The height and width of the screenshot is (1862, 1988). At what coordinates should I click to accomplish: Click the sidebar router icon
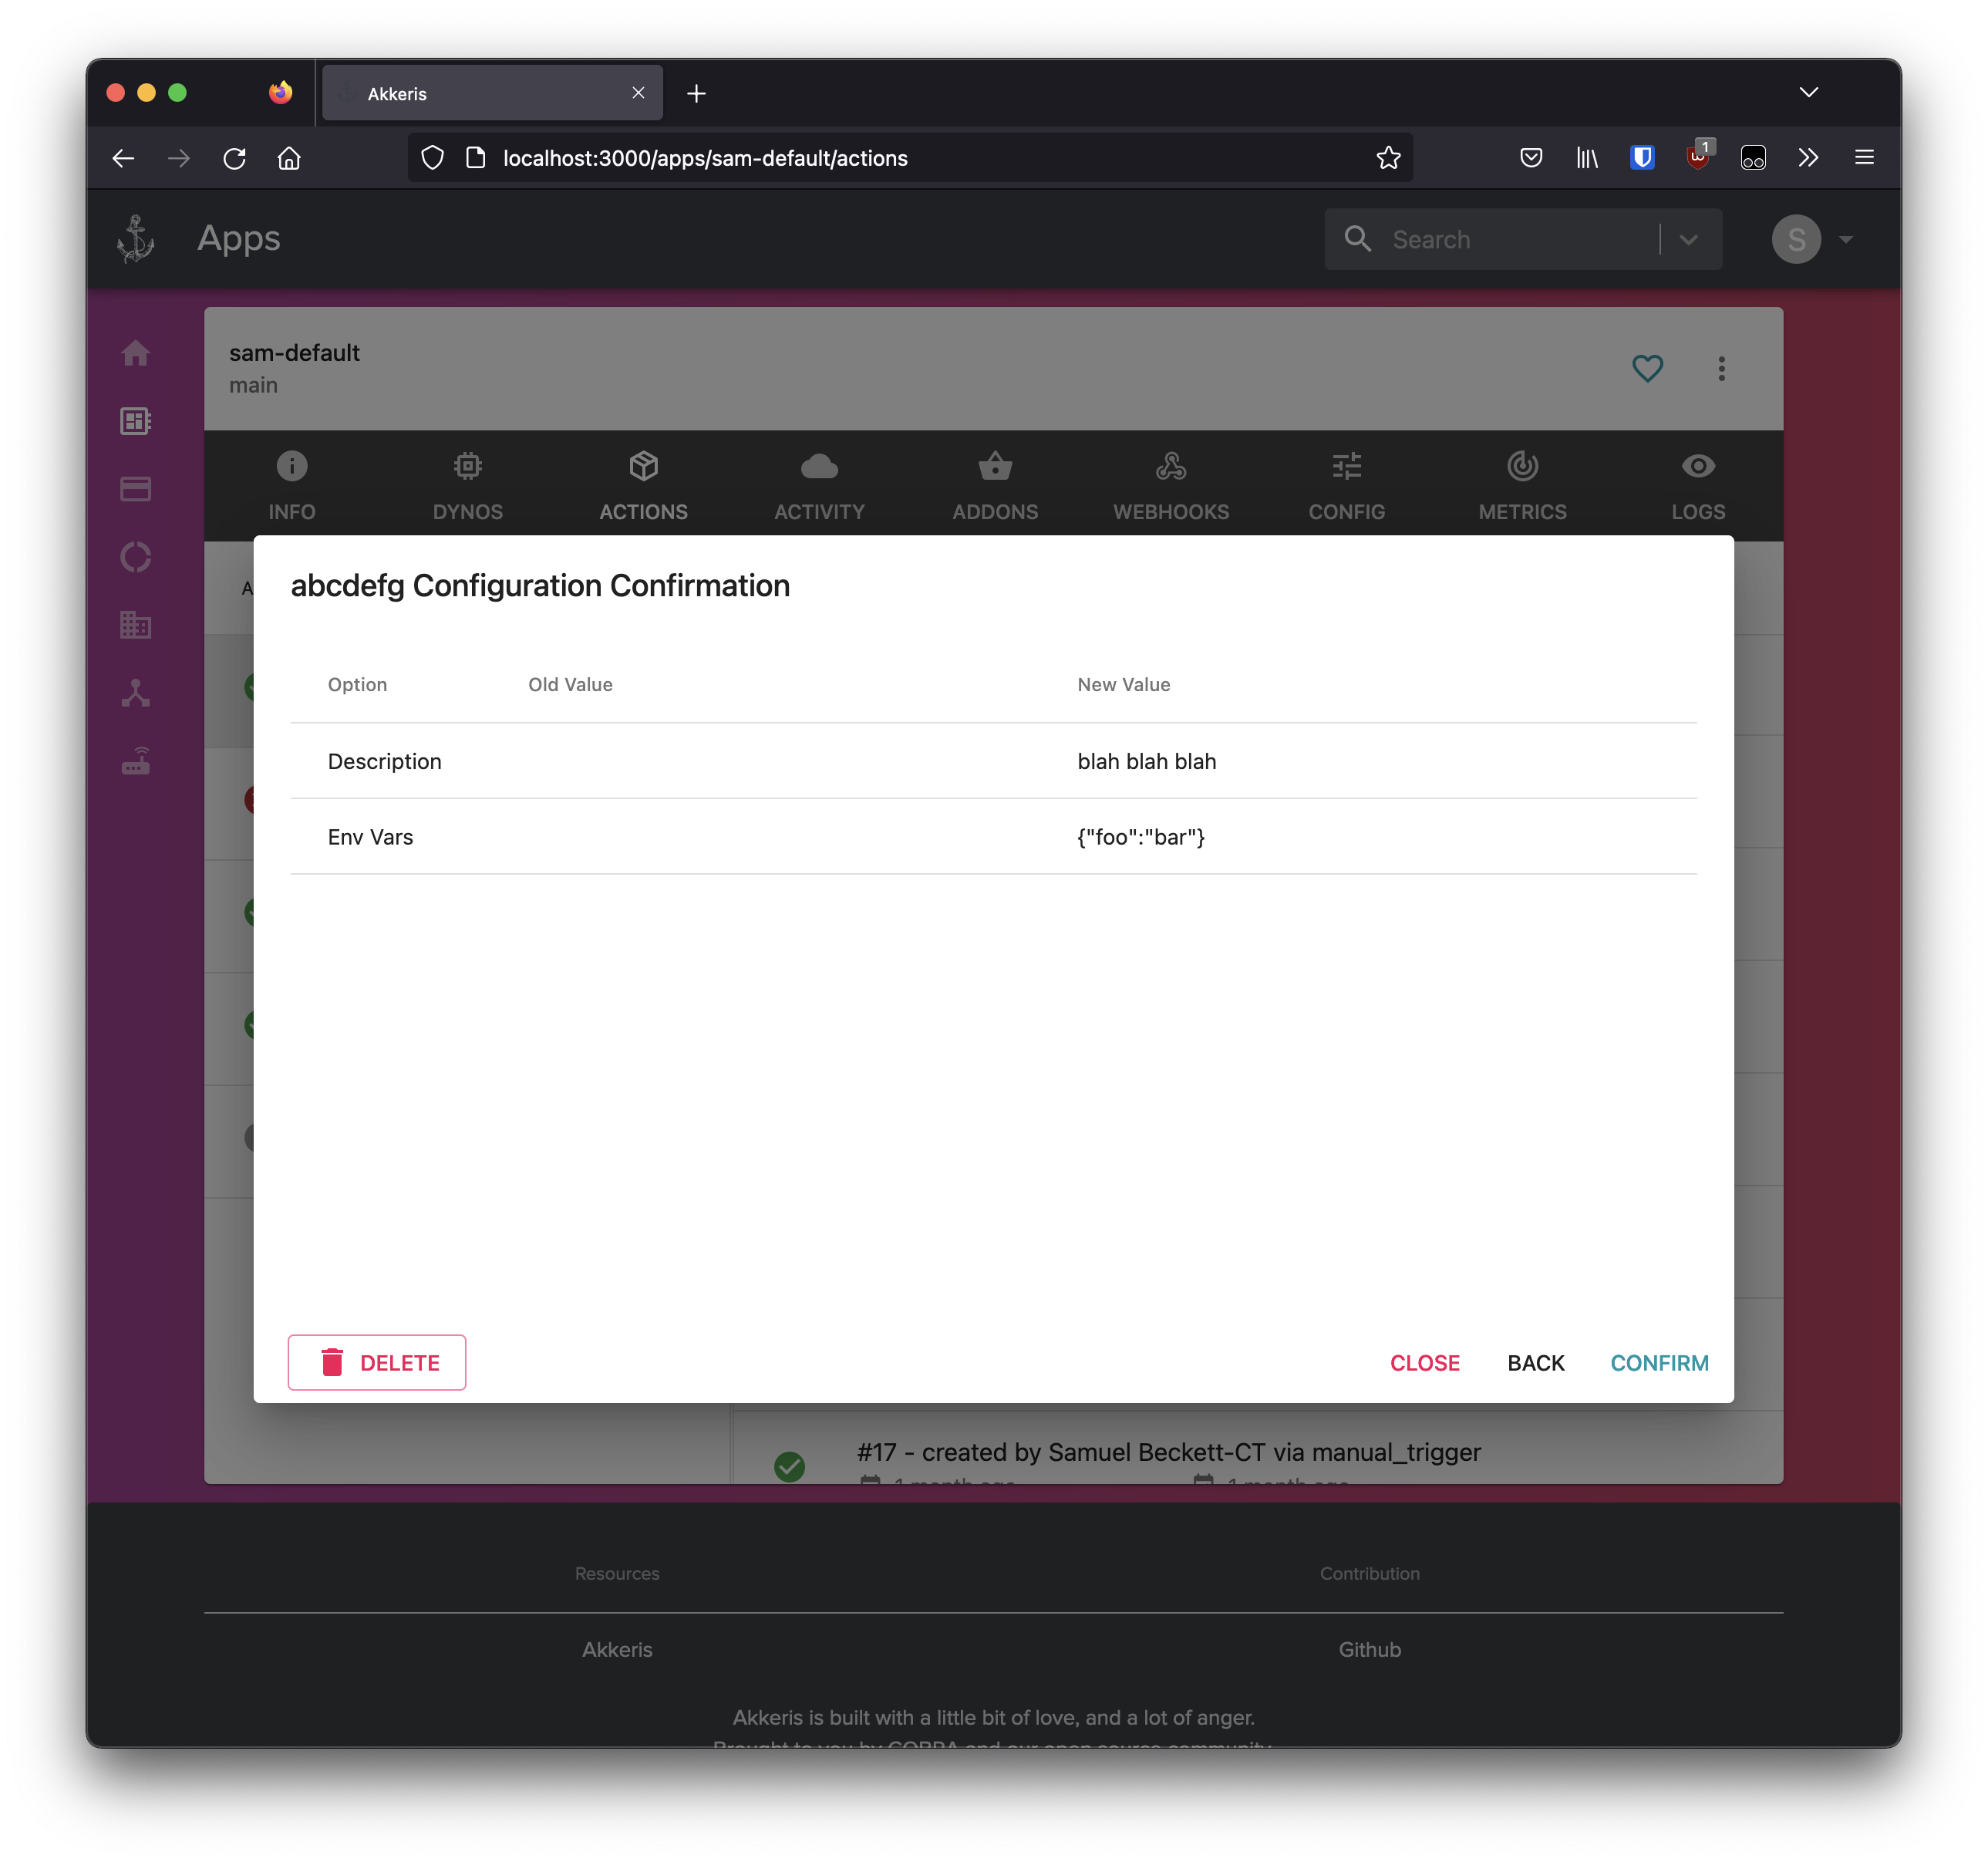136,761
